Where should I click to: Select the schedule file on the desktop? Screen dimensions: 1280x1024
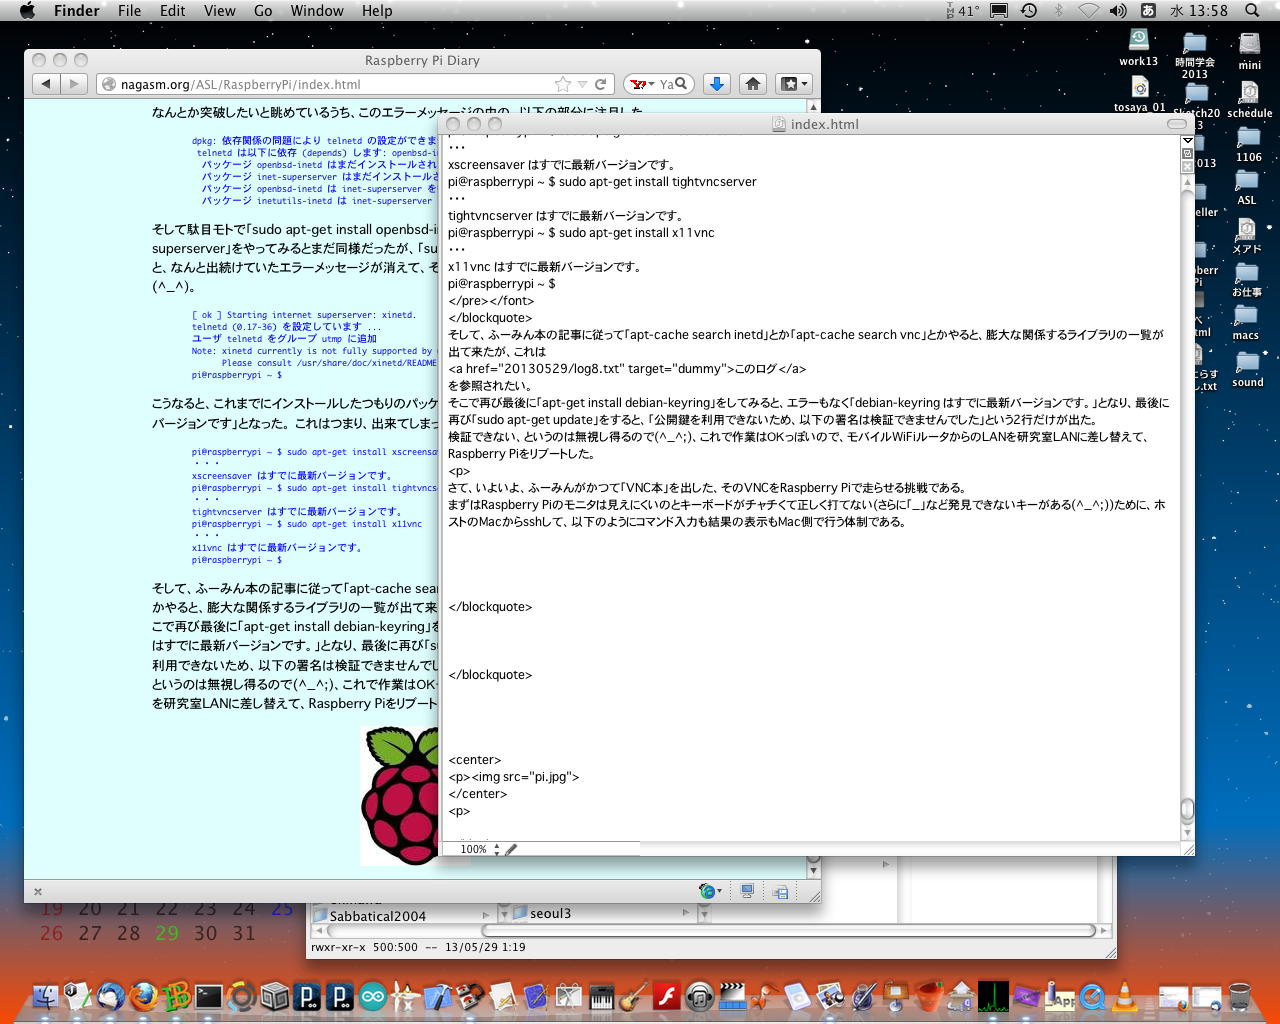click(x=1249, y=98)
